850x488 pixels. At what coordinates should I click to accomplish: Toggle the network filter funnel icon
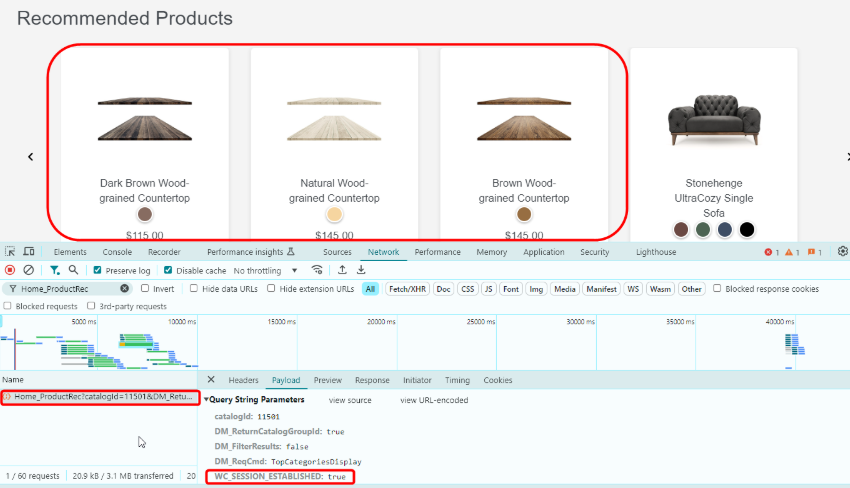click(54, 270)
